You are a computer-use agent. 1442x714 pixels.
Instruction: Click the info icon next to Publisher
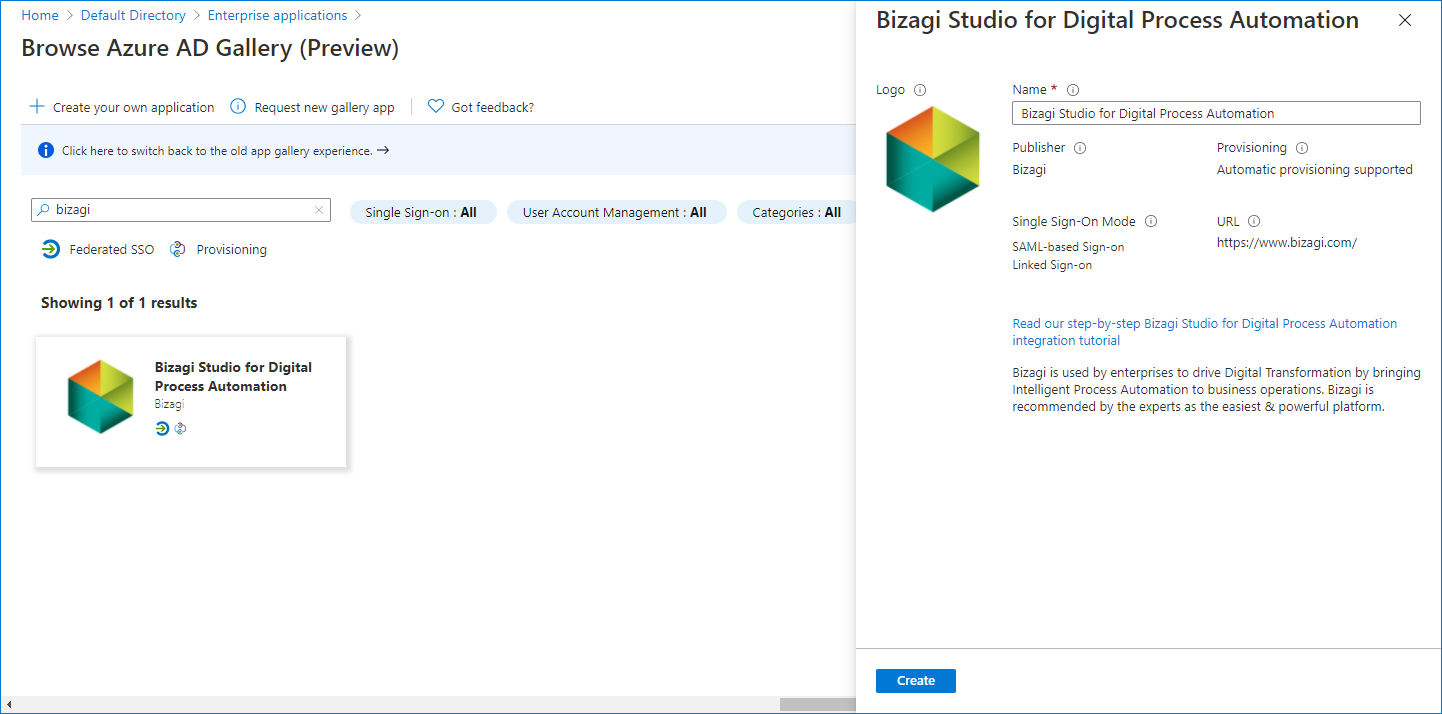click(1080, 148)
